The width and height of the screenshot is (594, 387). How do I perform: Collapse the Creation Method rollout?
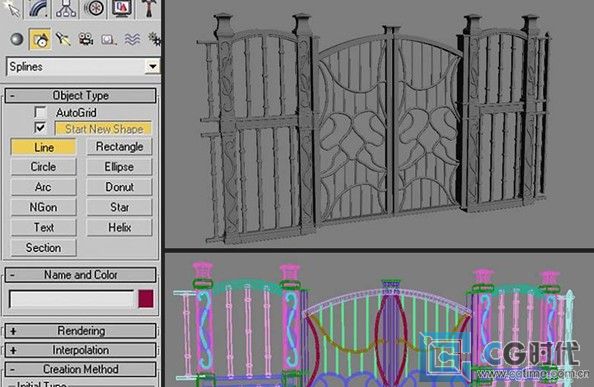tap(80, 369)
